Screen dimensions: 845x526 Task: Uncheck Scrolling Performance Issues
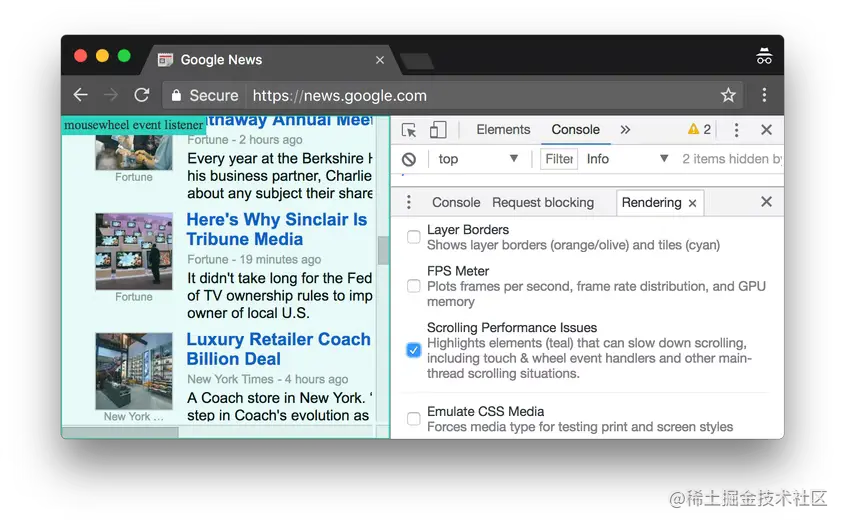pos(413,350)
